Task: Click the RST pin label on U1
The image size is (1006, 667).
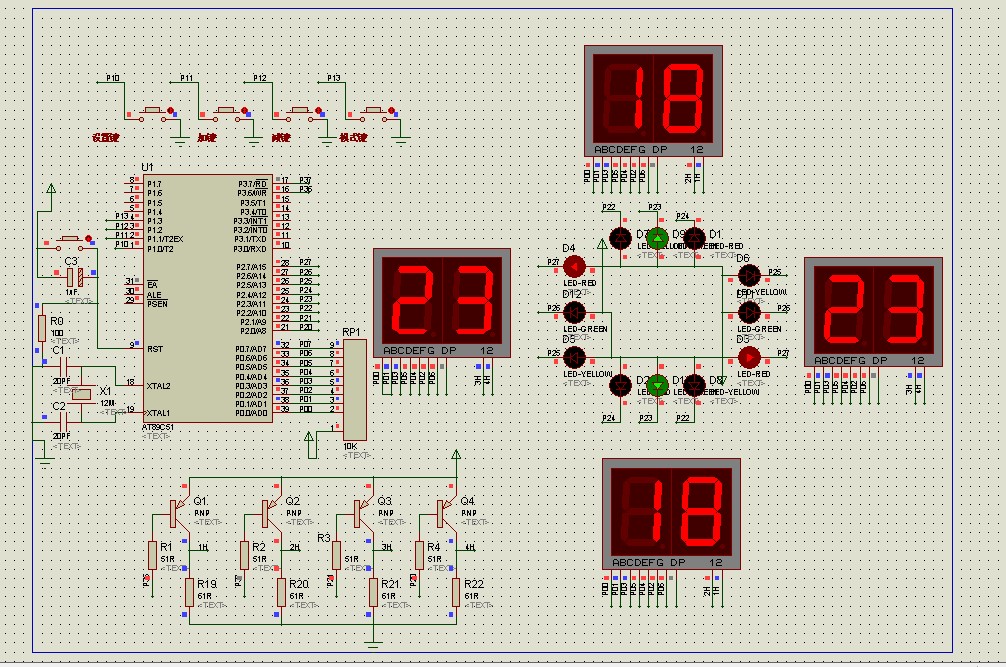Action: pyautogui.click(x=155, y=349)
